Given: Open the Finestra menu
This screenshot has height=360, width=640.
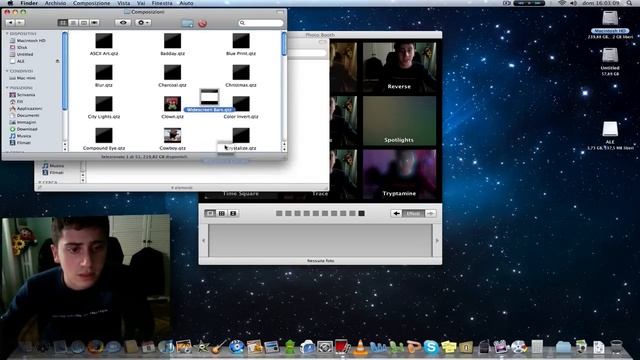Looking at the screenshot, I should (162, 3).
